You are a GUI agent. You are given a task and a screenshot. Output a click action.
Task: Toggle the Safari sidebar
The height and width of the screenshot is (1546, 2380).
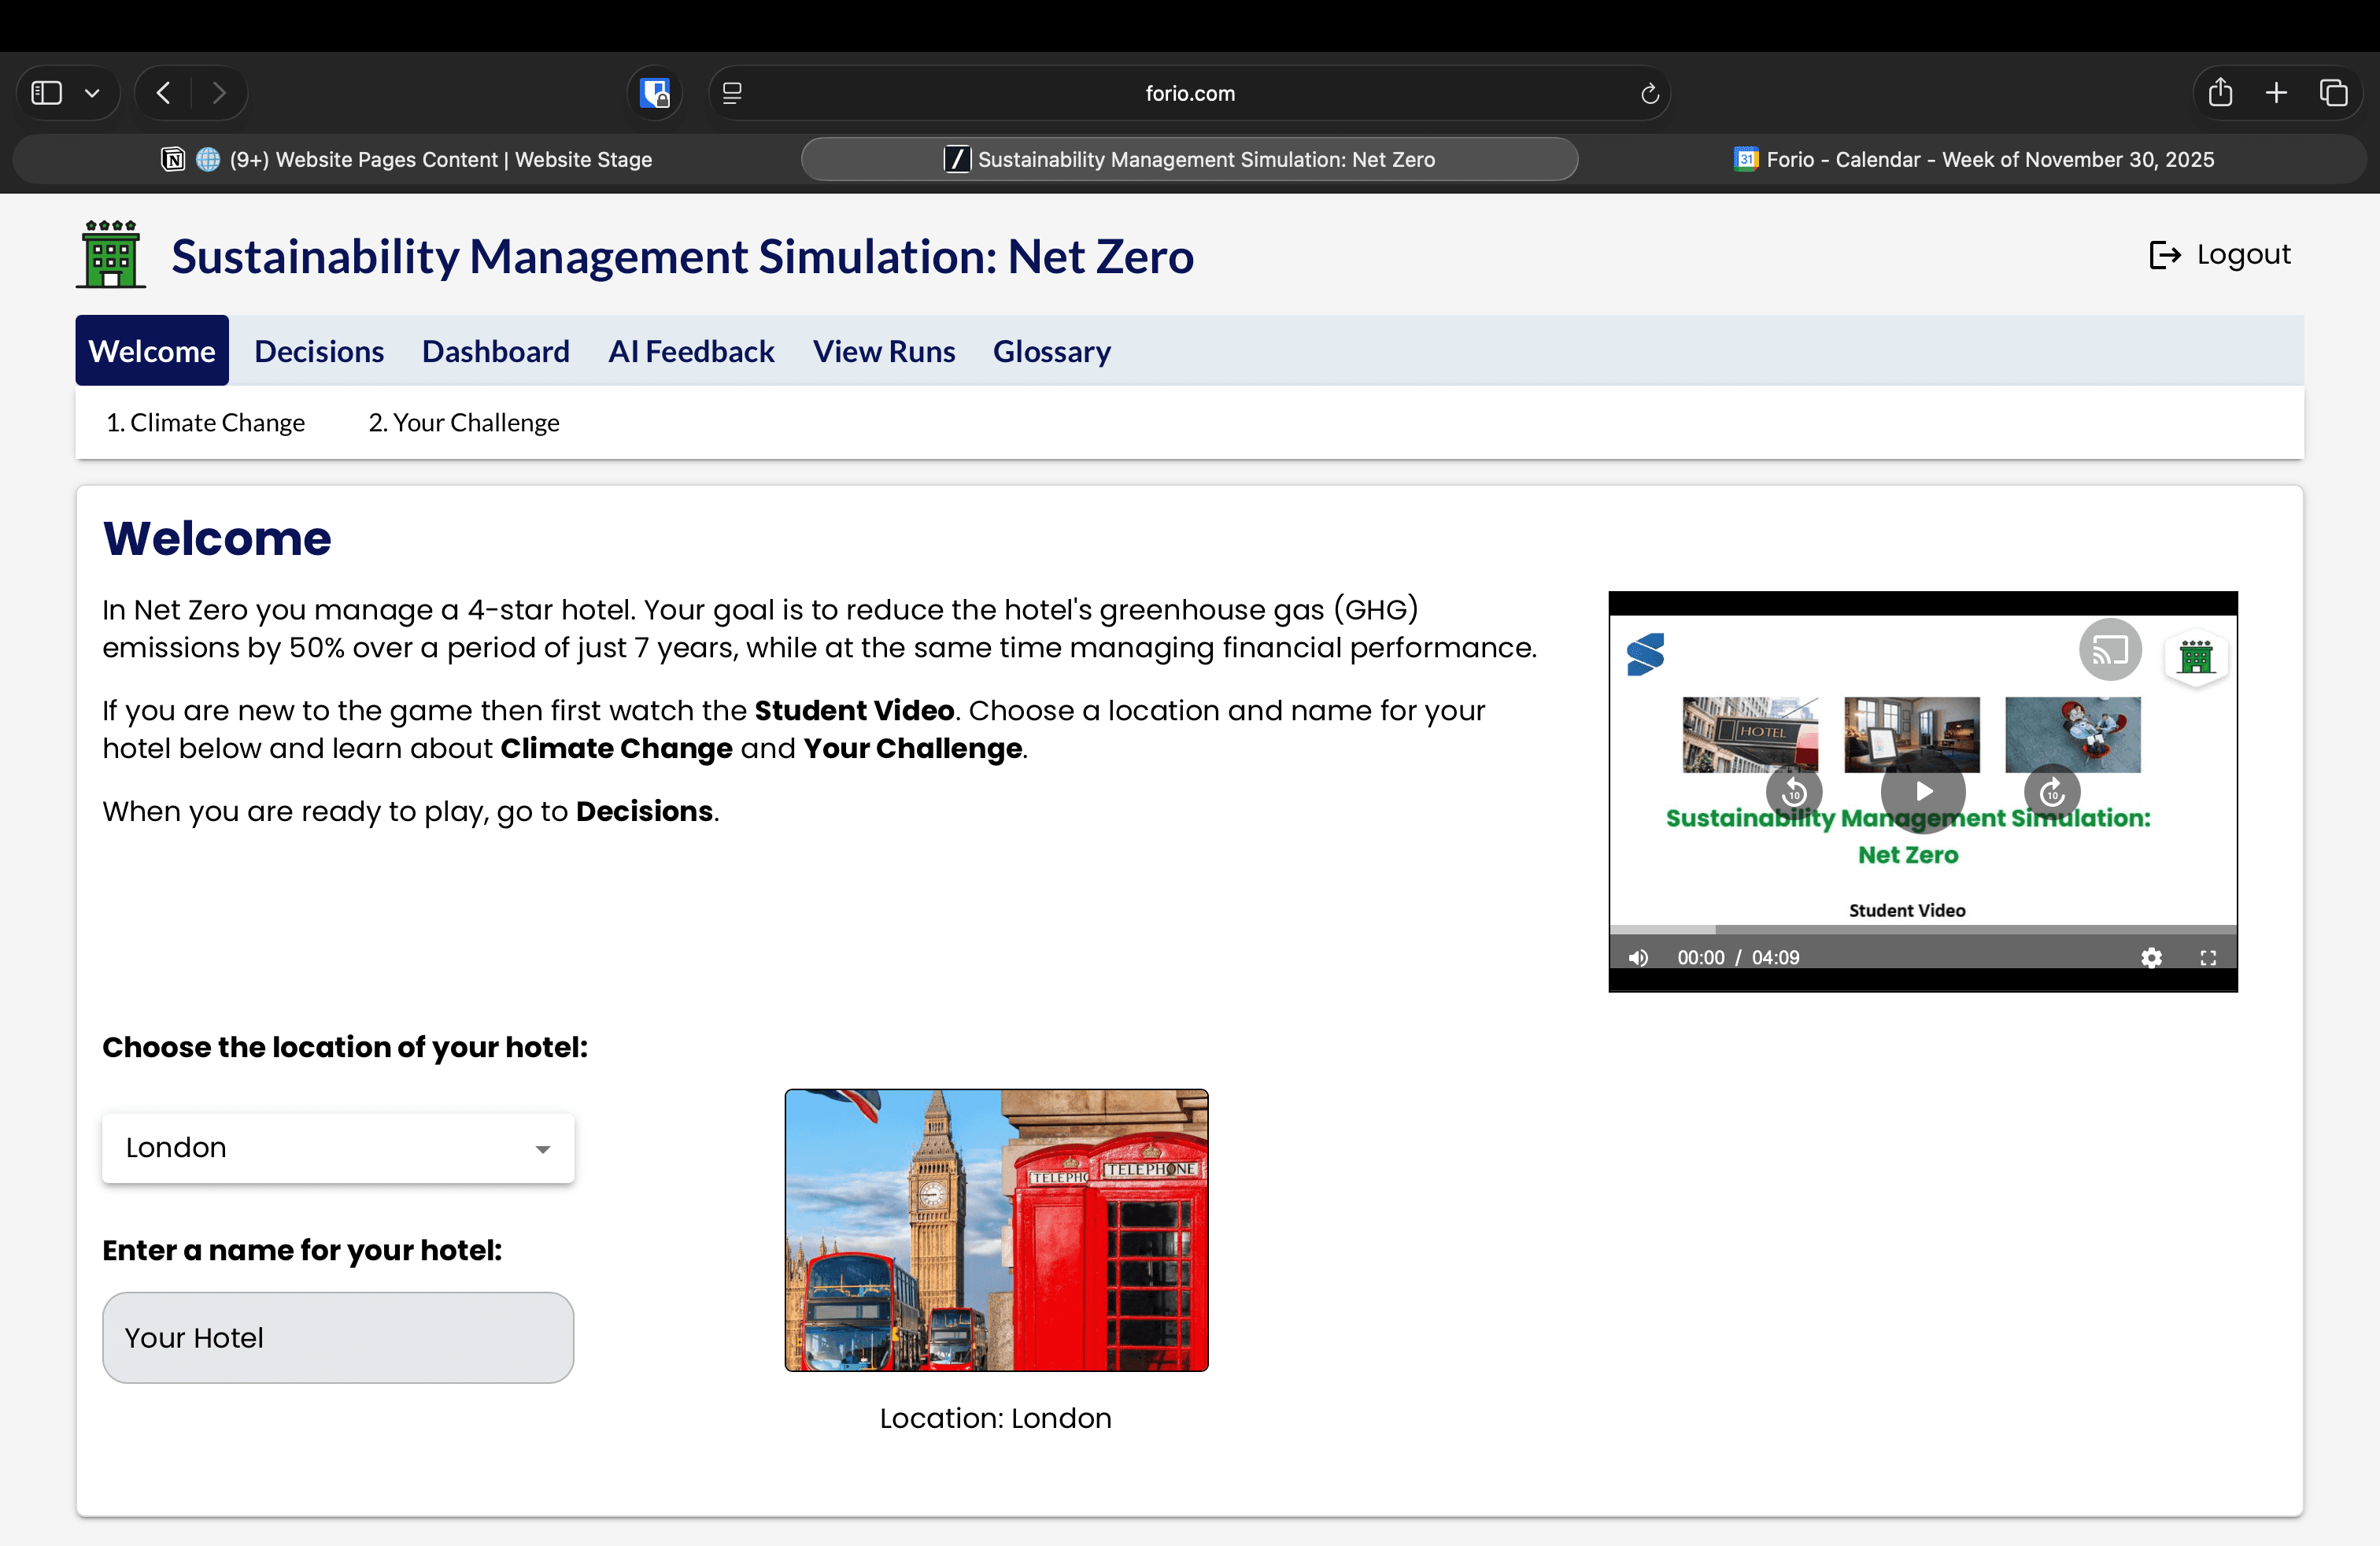(x=47, y=93)
